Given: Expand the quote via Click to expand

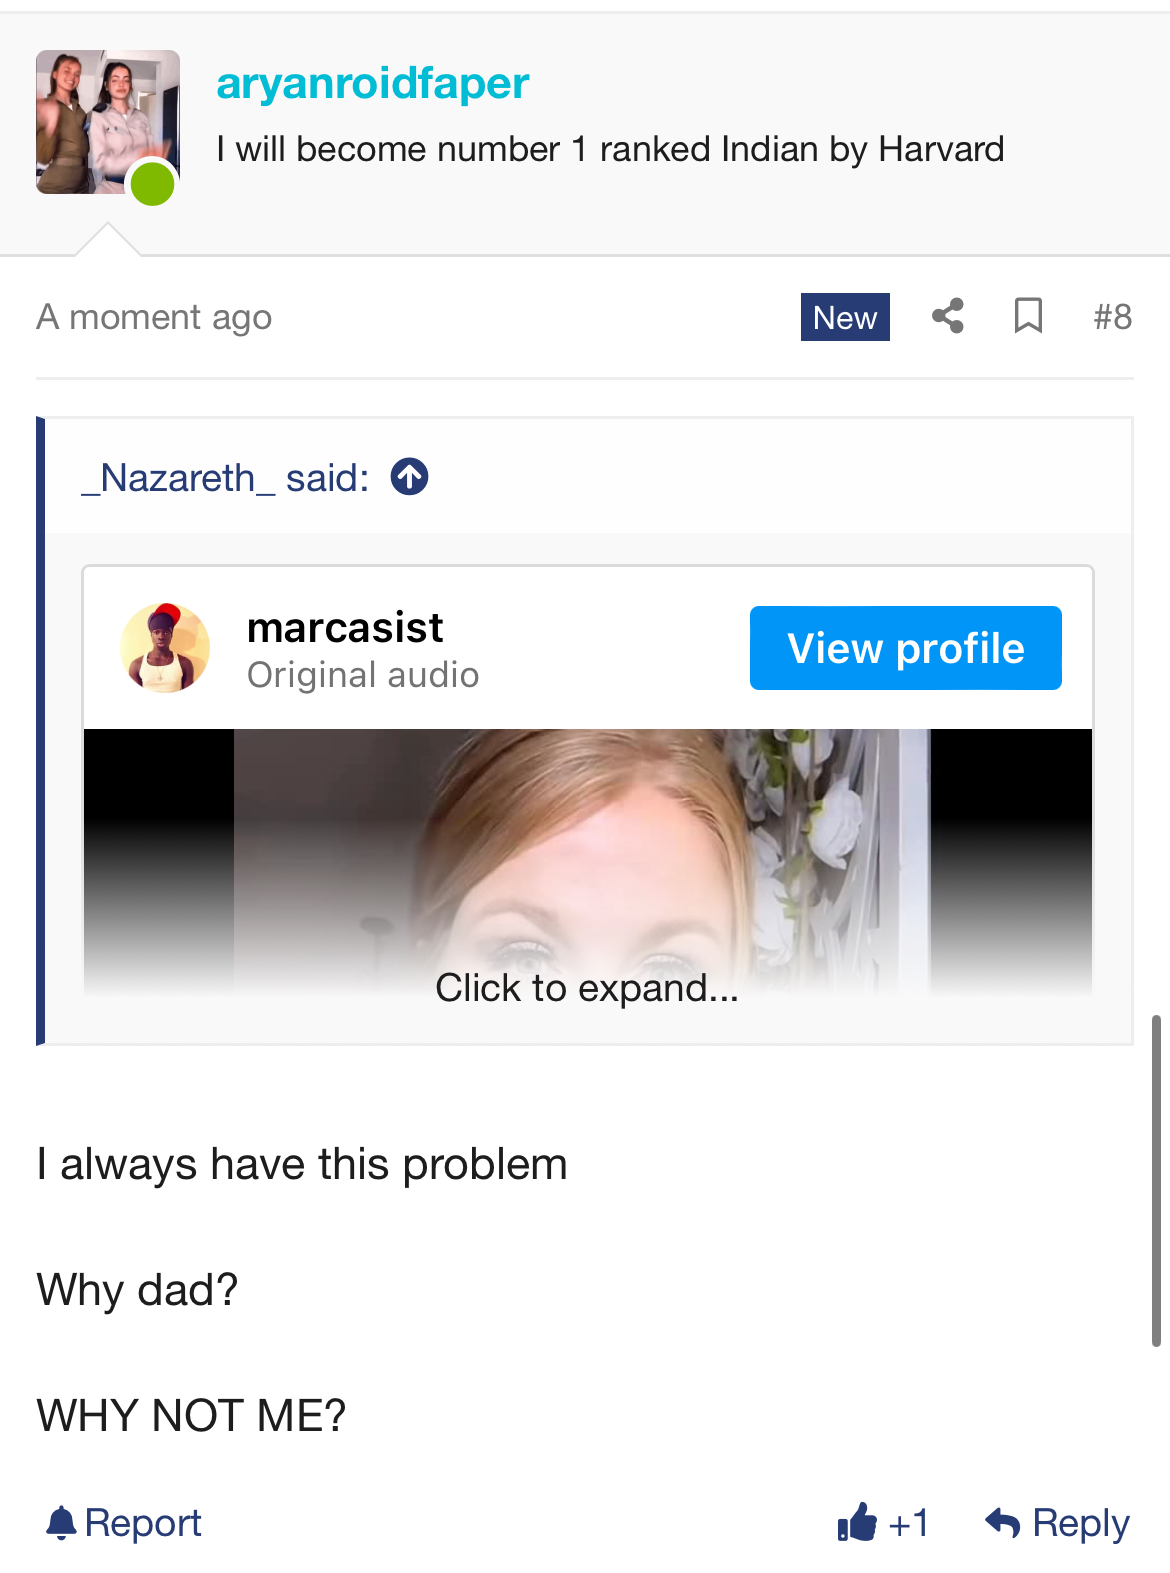Looking at the screenshot, I should (587, 988).
